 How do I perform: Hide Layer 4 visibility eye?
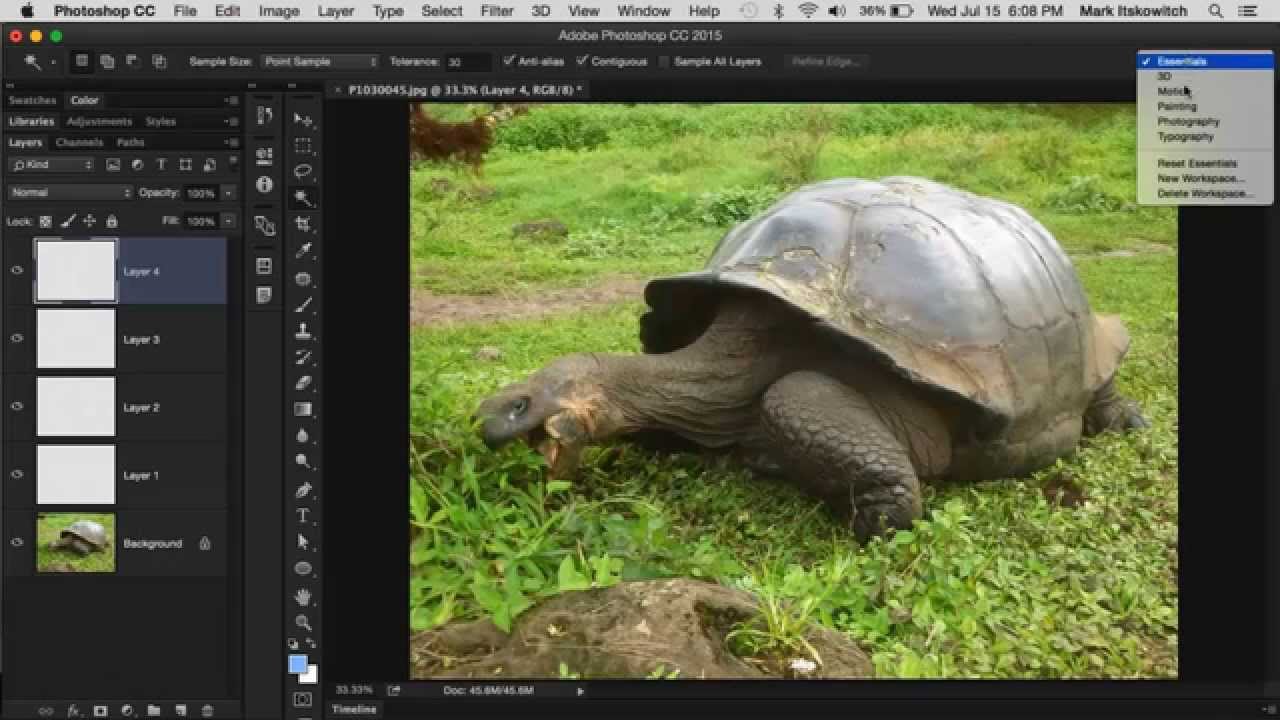pos(17,271)
